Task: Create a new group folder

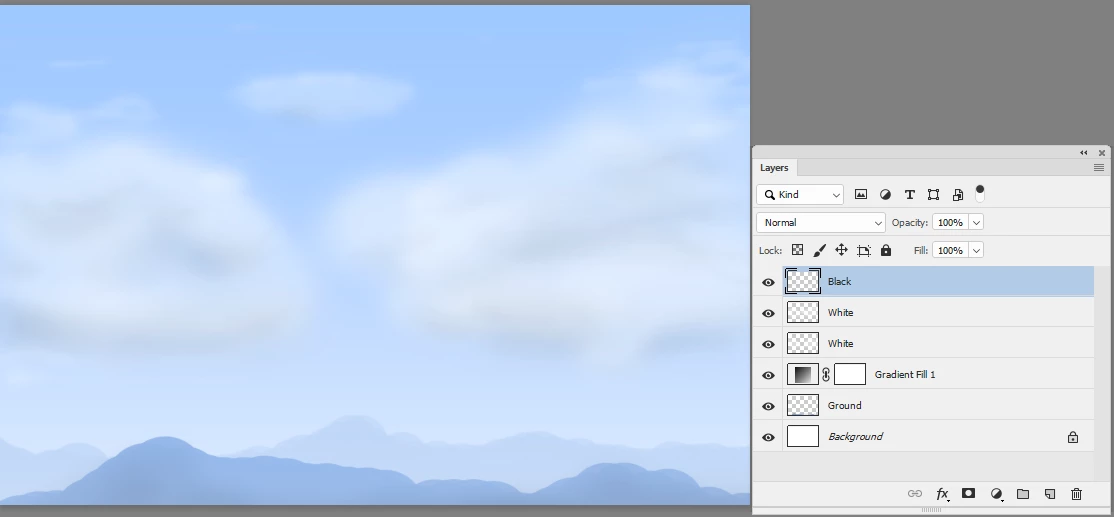Action: point(1023,494)
